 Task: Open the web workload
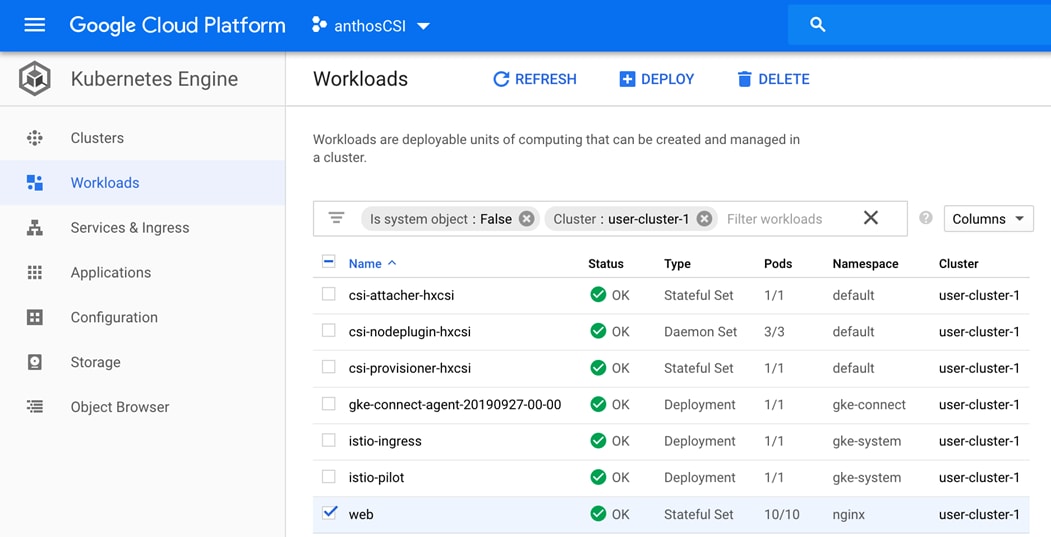361,514
